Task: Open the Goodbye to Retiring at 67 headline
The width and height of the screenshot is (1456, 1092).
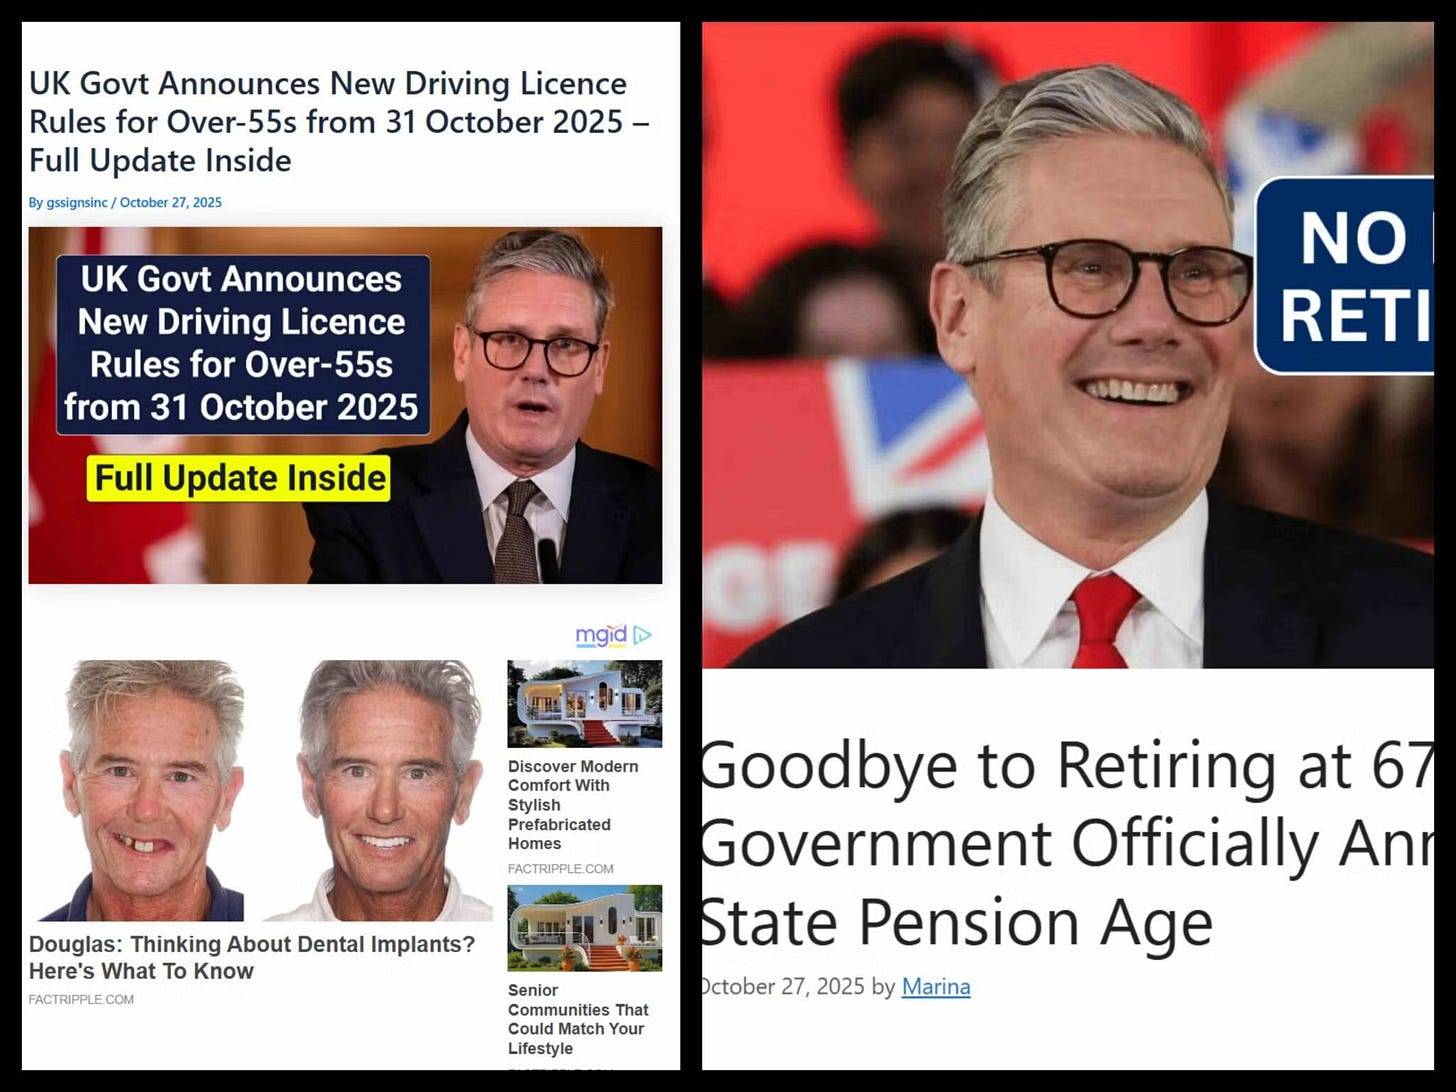Action: (x=1066, y=843)
